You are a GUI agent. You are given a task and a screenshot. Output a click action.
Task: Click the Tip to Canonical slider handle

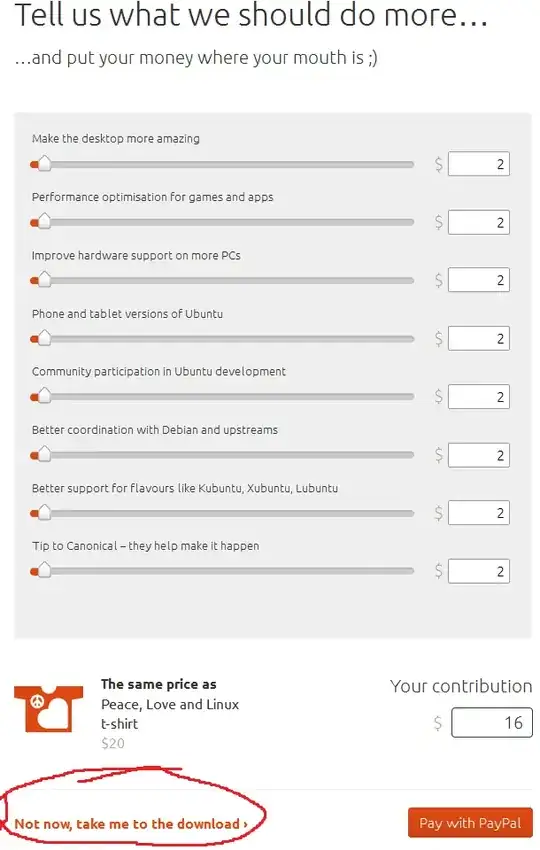click(x=44, y=570)
